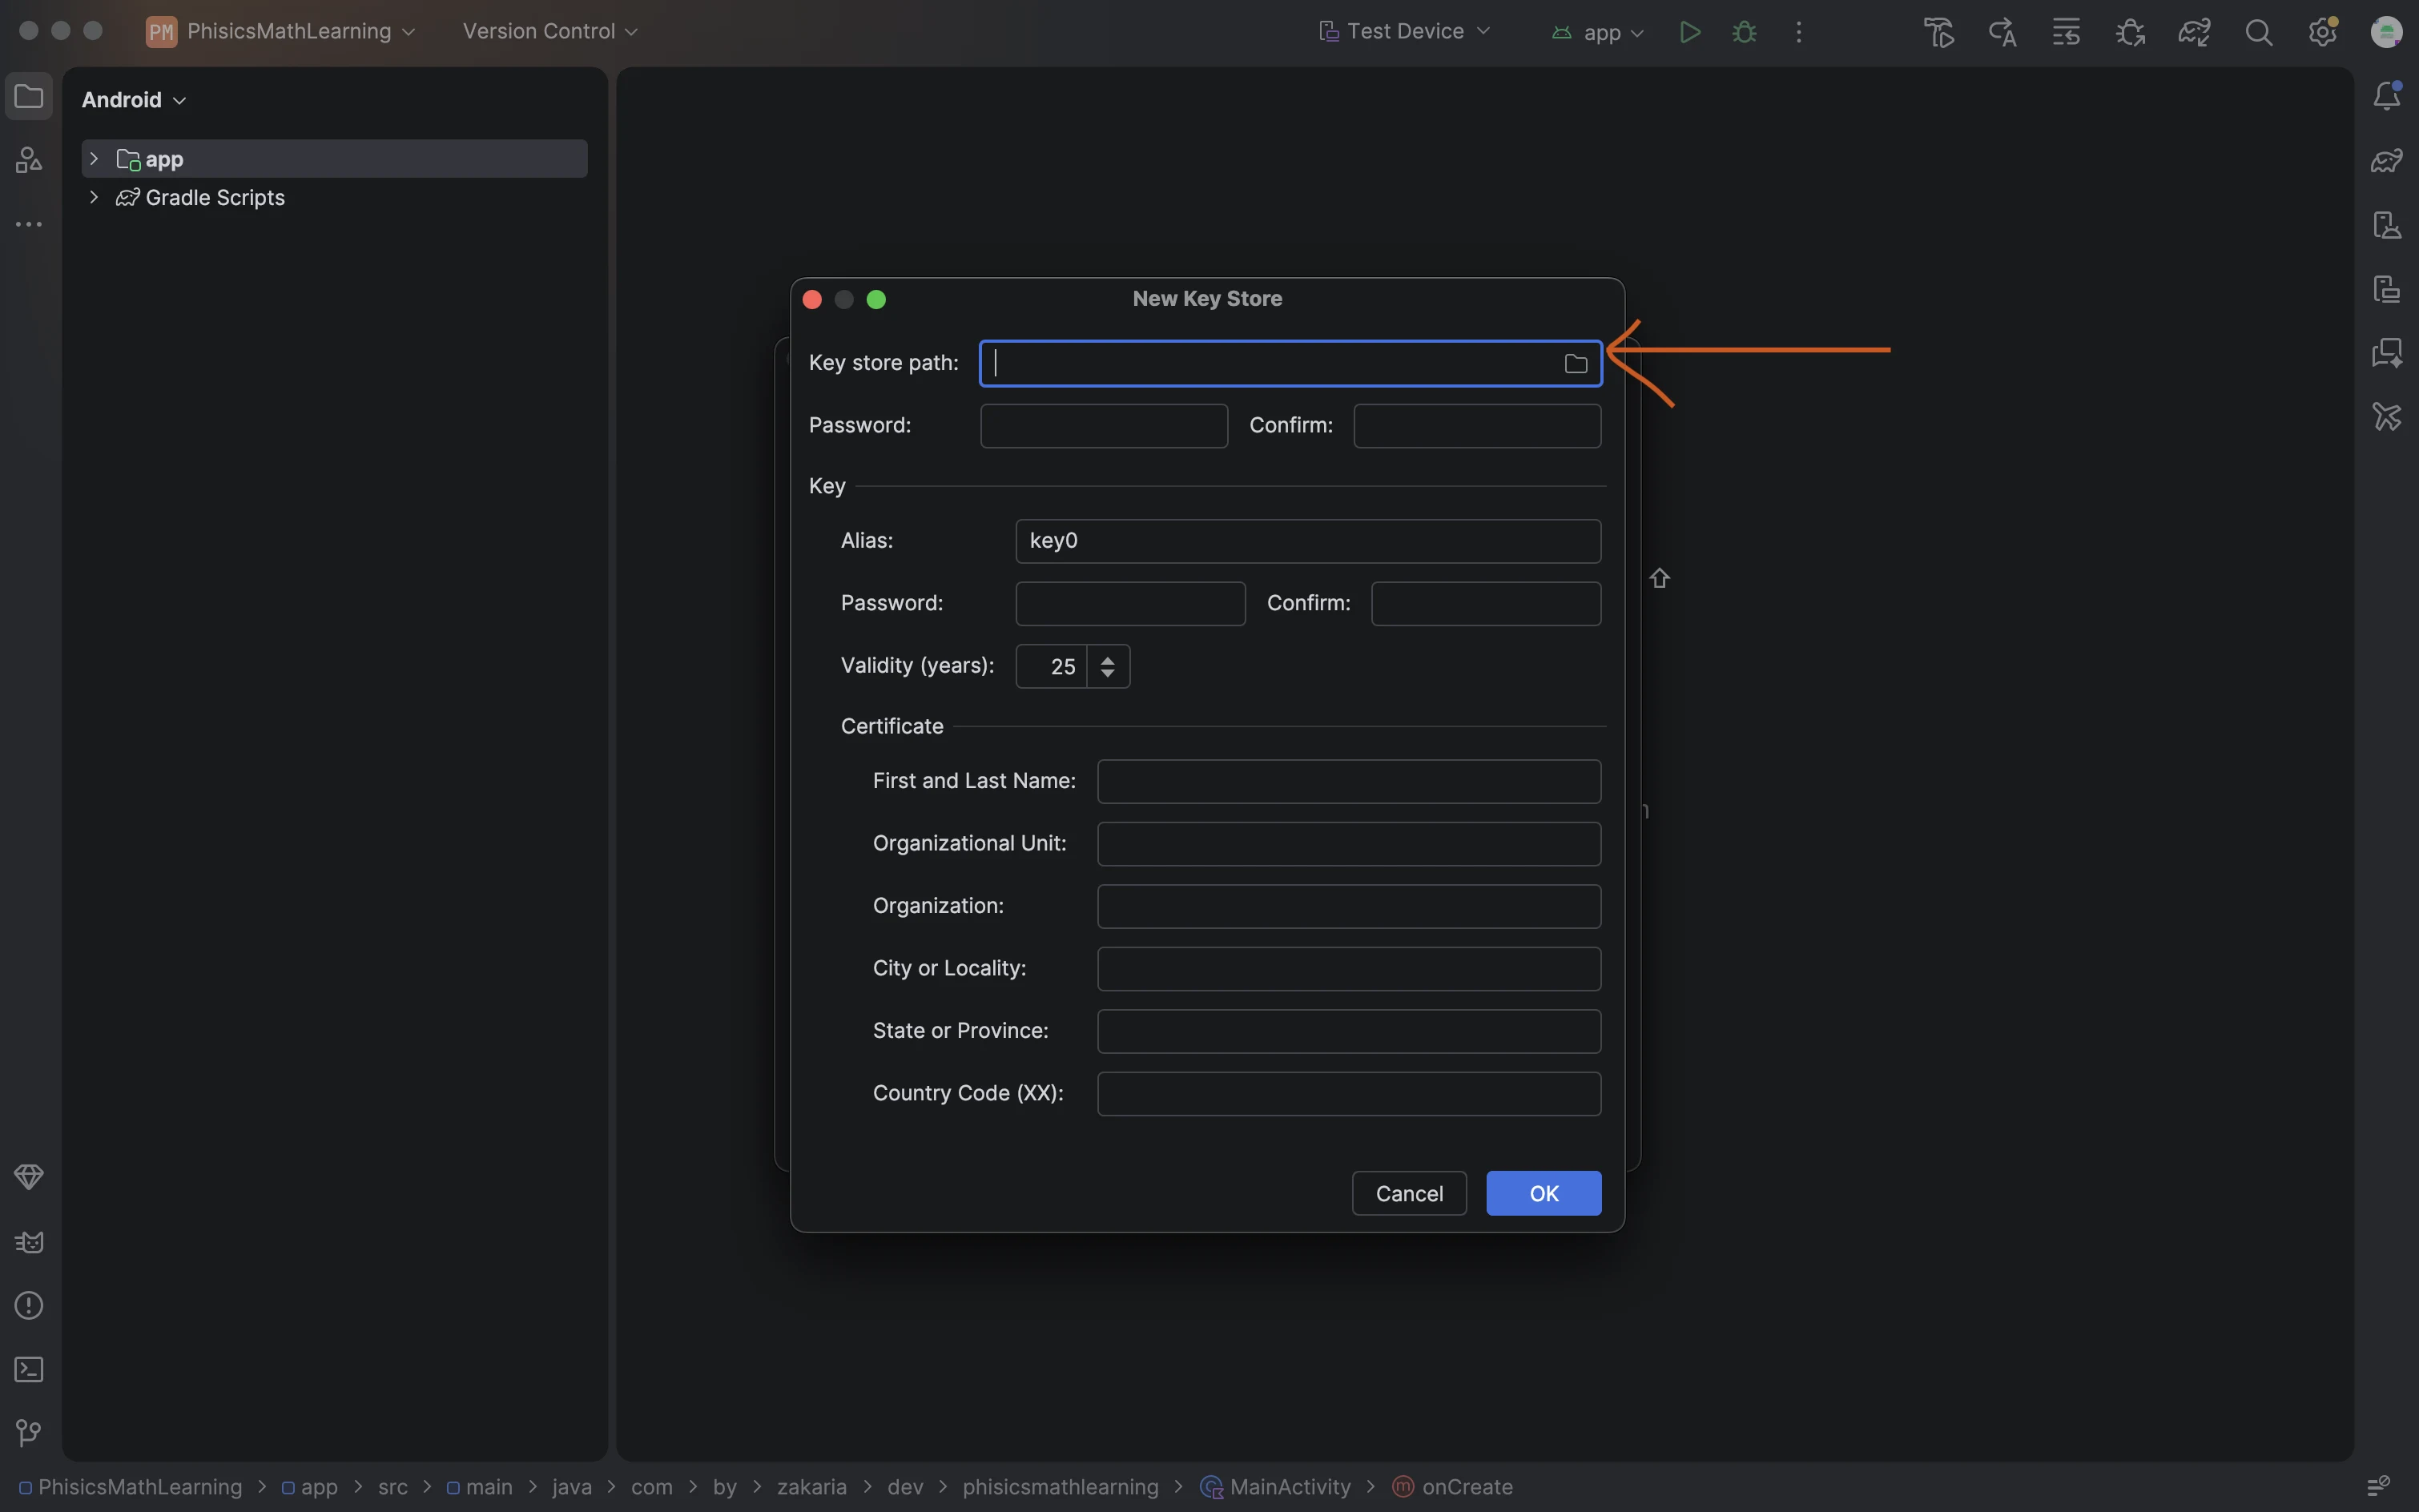Open app run configuration dropdown
The width and height of the screenshot is (2419, 1512).
[1597, 32]
